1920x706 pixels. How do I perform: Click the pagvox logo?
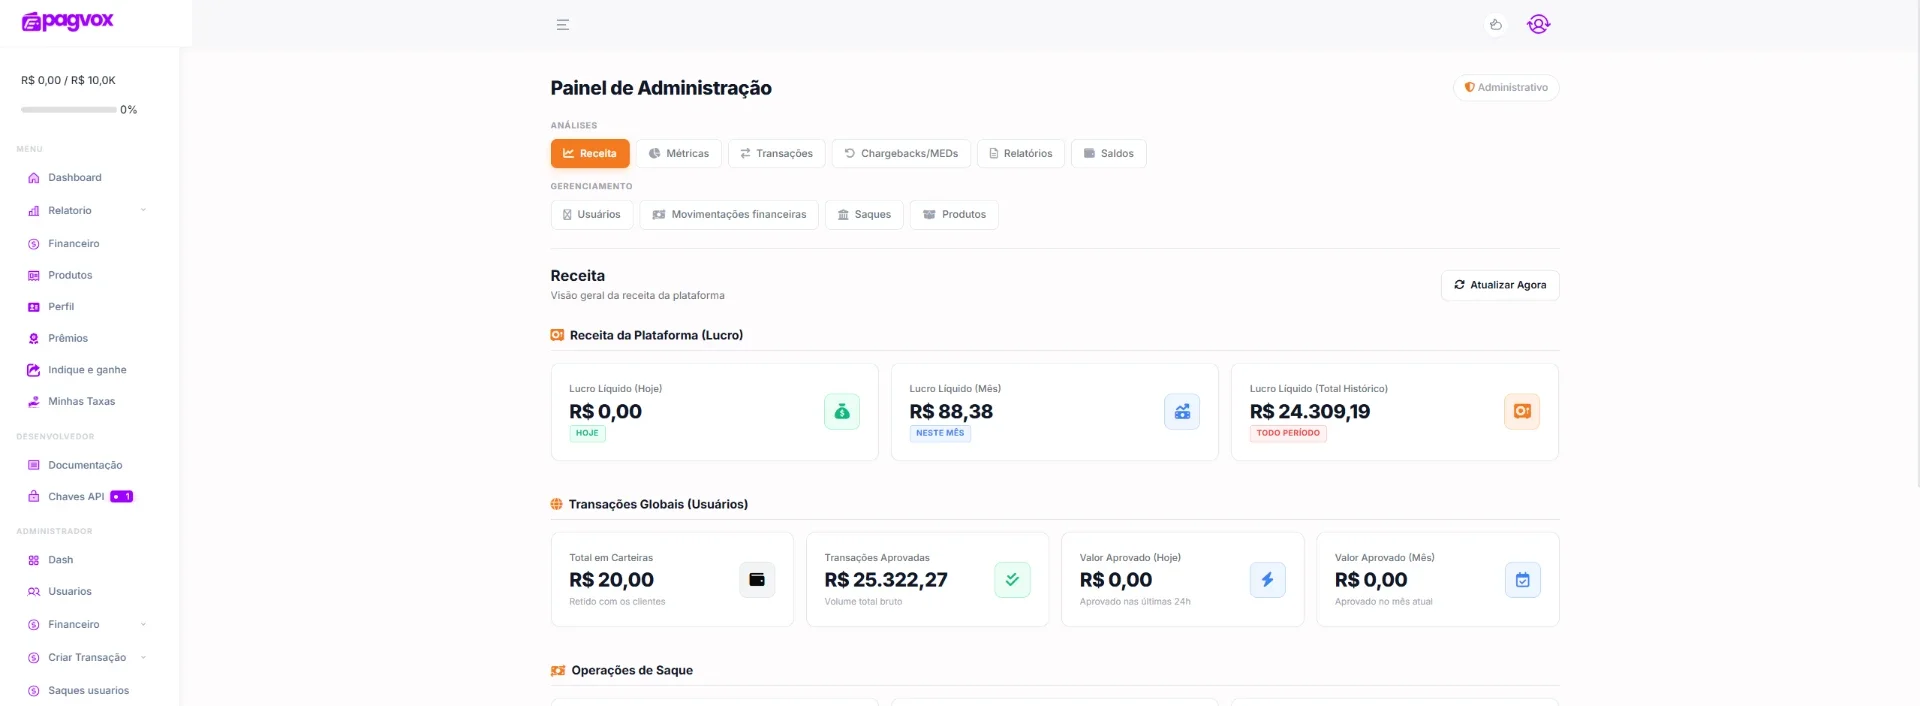68,21
